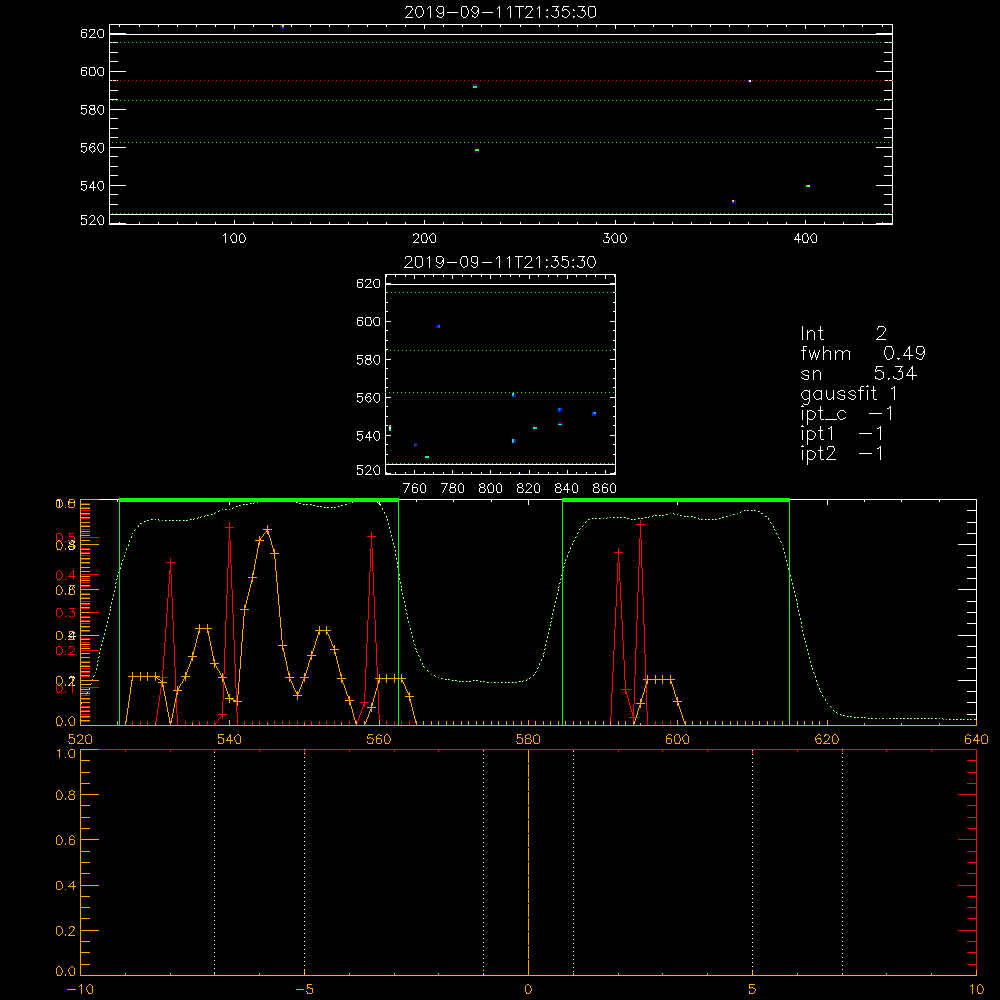Click the red peak near 540
Viewport: 1000px width, 1000px height.
(x=230, y=527)
